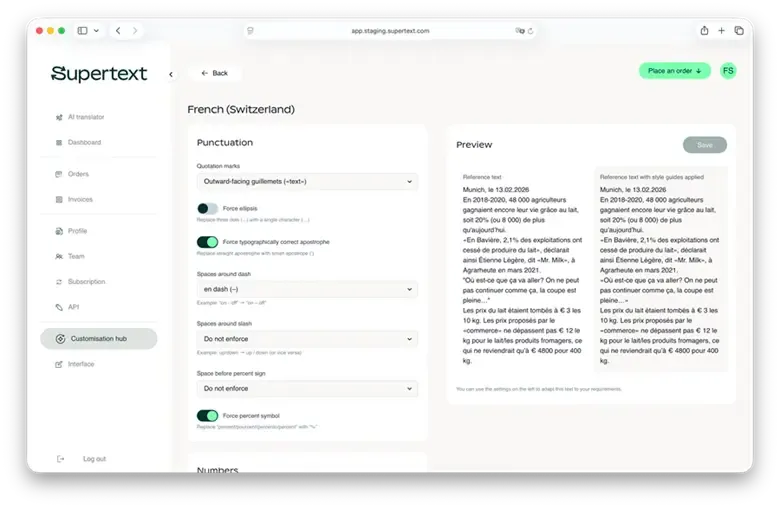Open the Quotation marks dropdown
This screenshot has height=508, width=780.
307,182
